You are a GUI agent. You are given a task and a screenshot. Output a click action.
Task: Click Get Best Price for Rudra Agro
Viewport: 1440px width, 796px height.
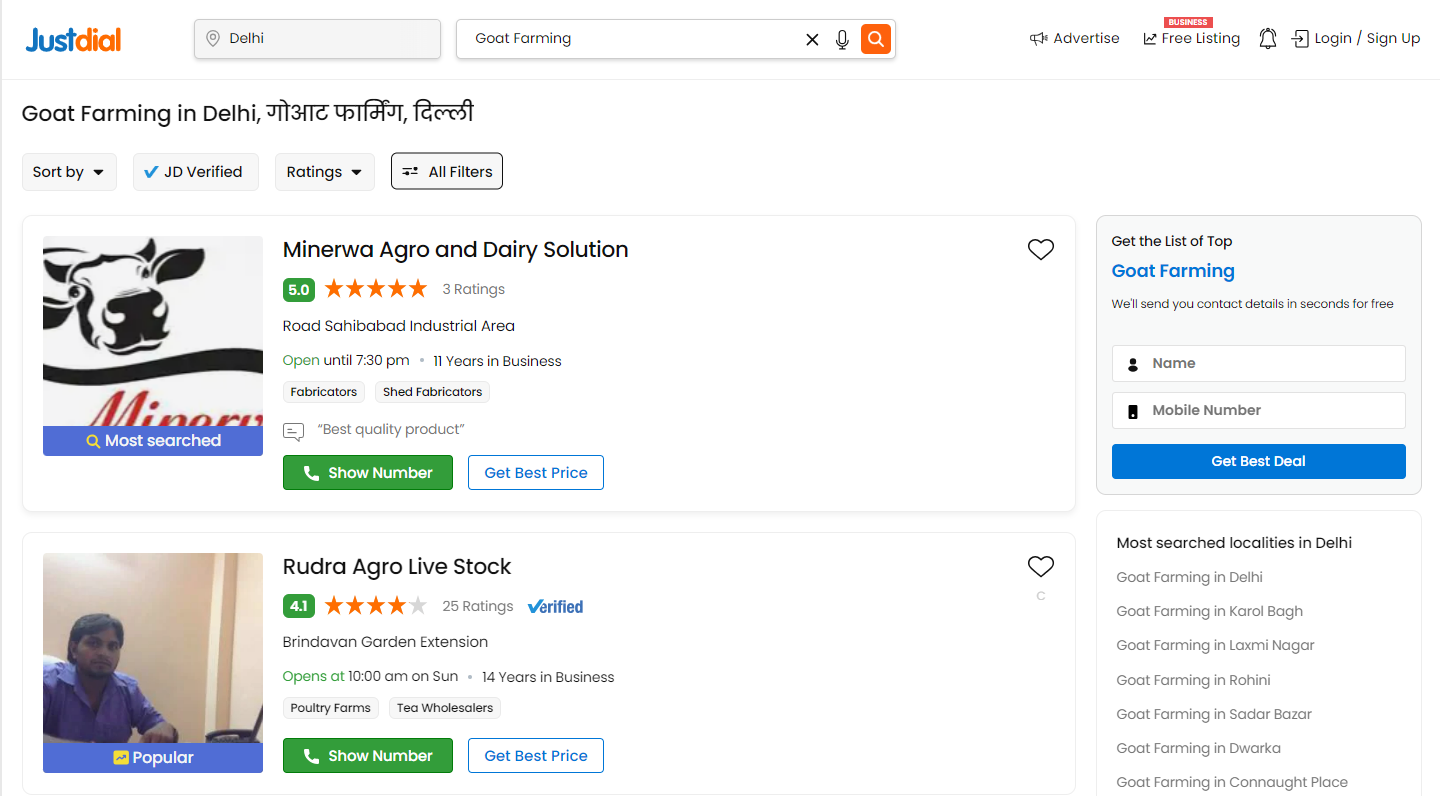tap(536, 756)
